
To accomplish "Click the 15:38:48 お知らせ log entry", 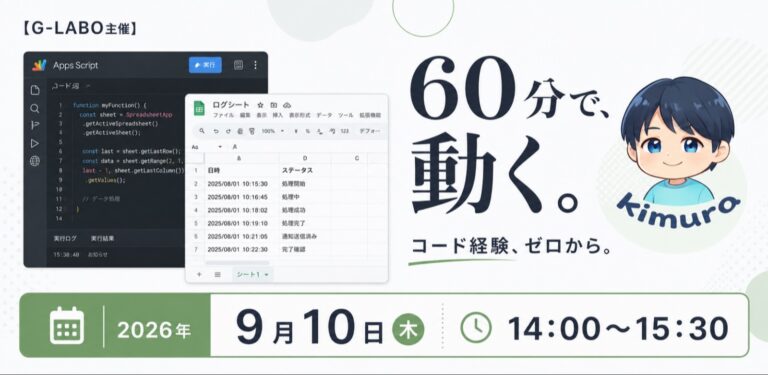I will pos(80,255).
